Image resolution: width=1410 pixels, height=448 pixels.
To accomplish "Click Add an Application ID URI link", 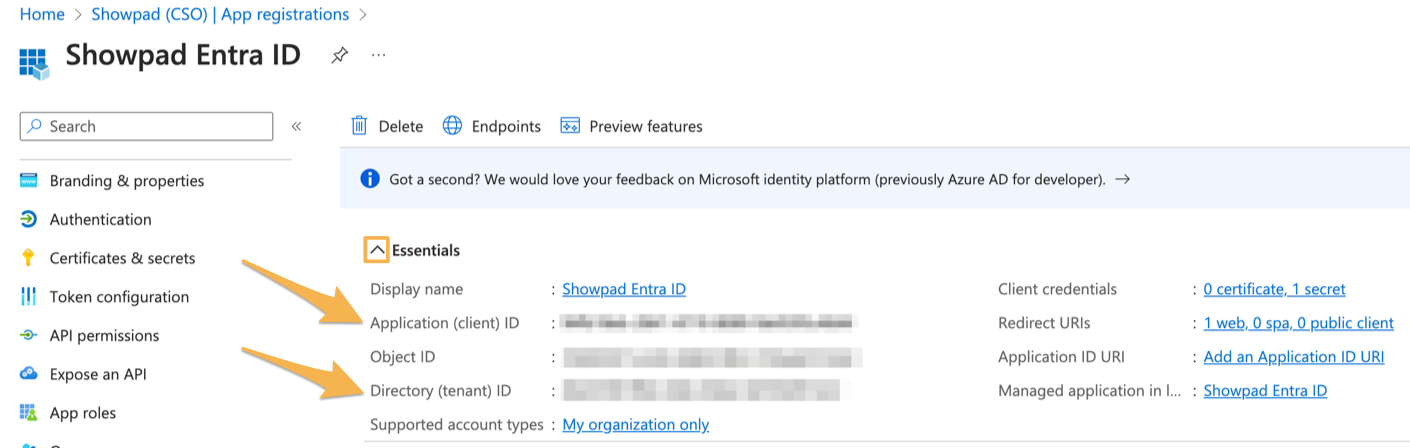I will (x=1294, y=357).
